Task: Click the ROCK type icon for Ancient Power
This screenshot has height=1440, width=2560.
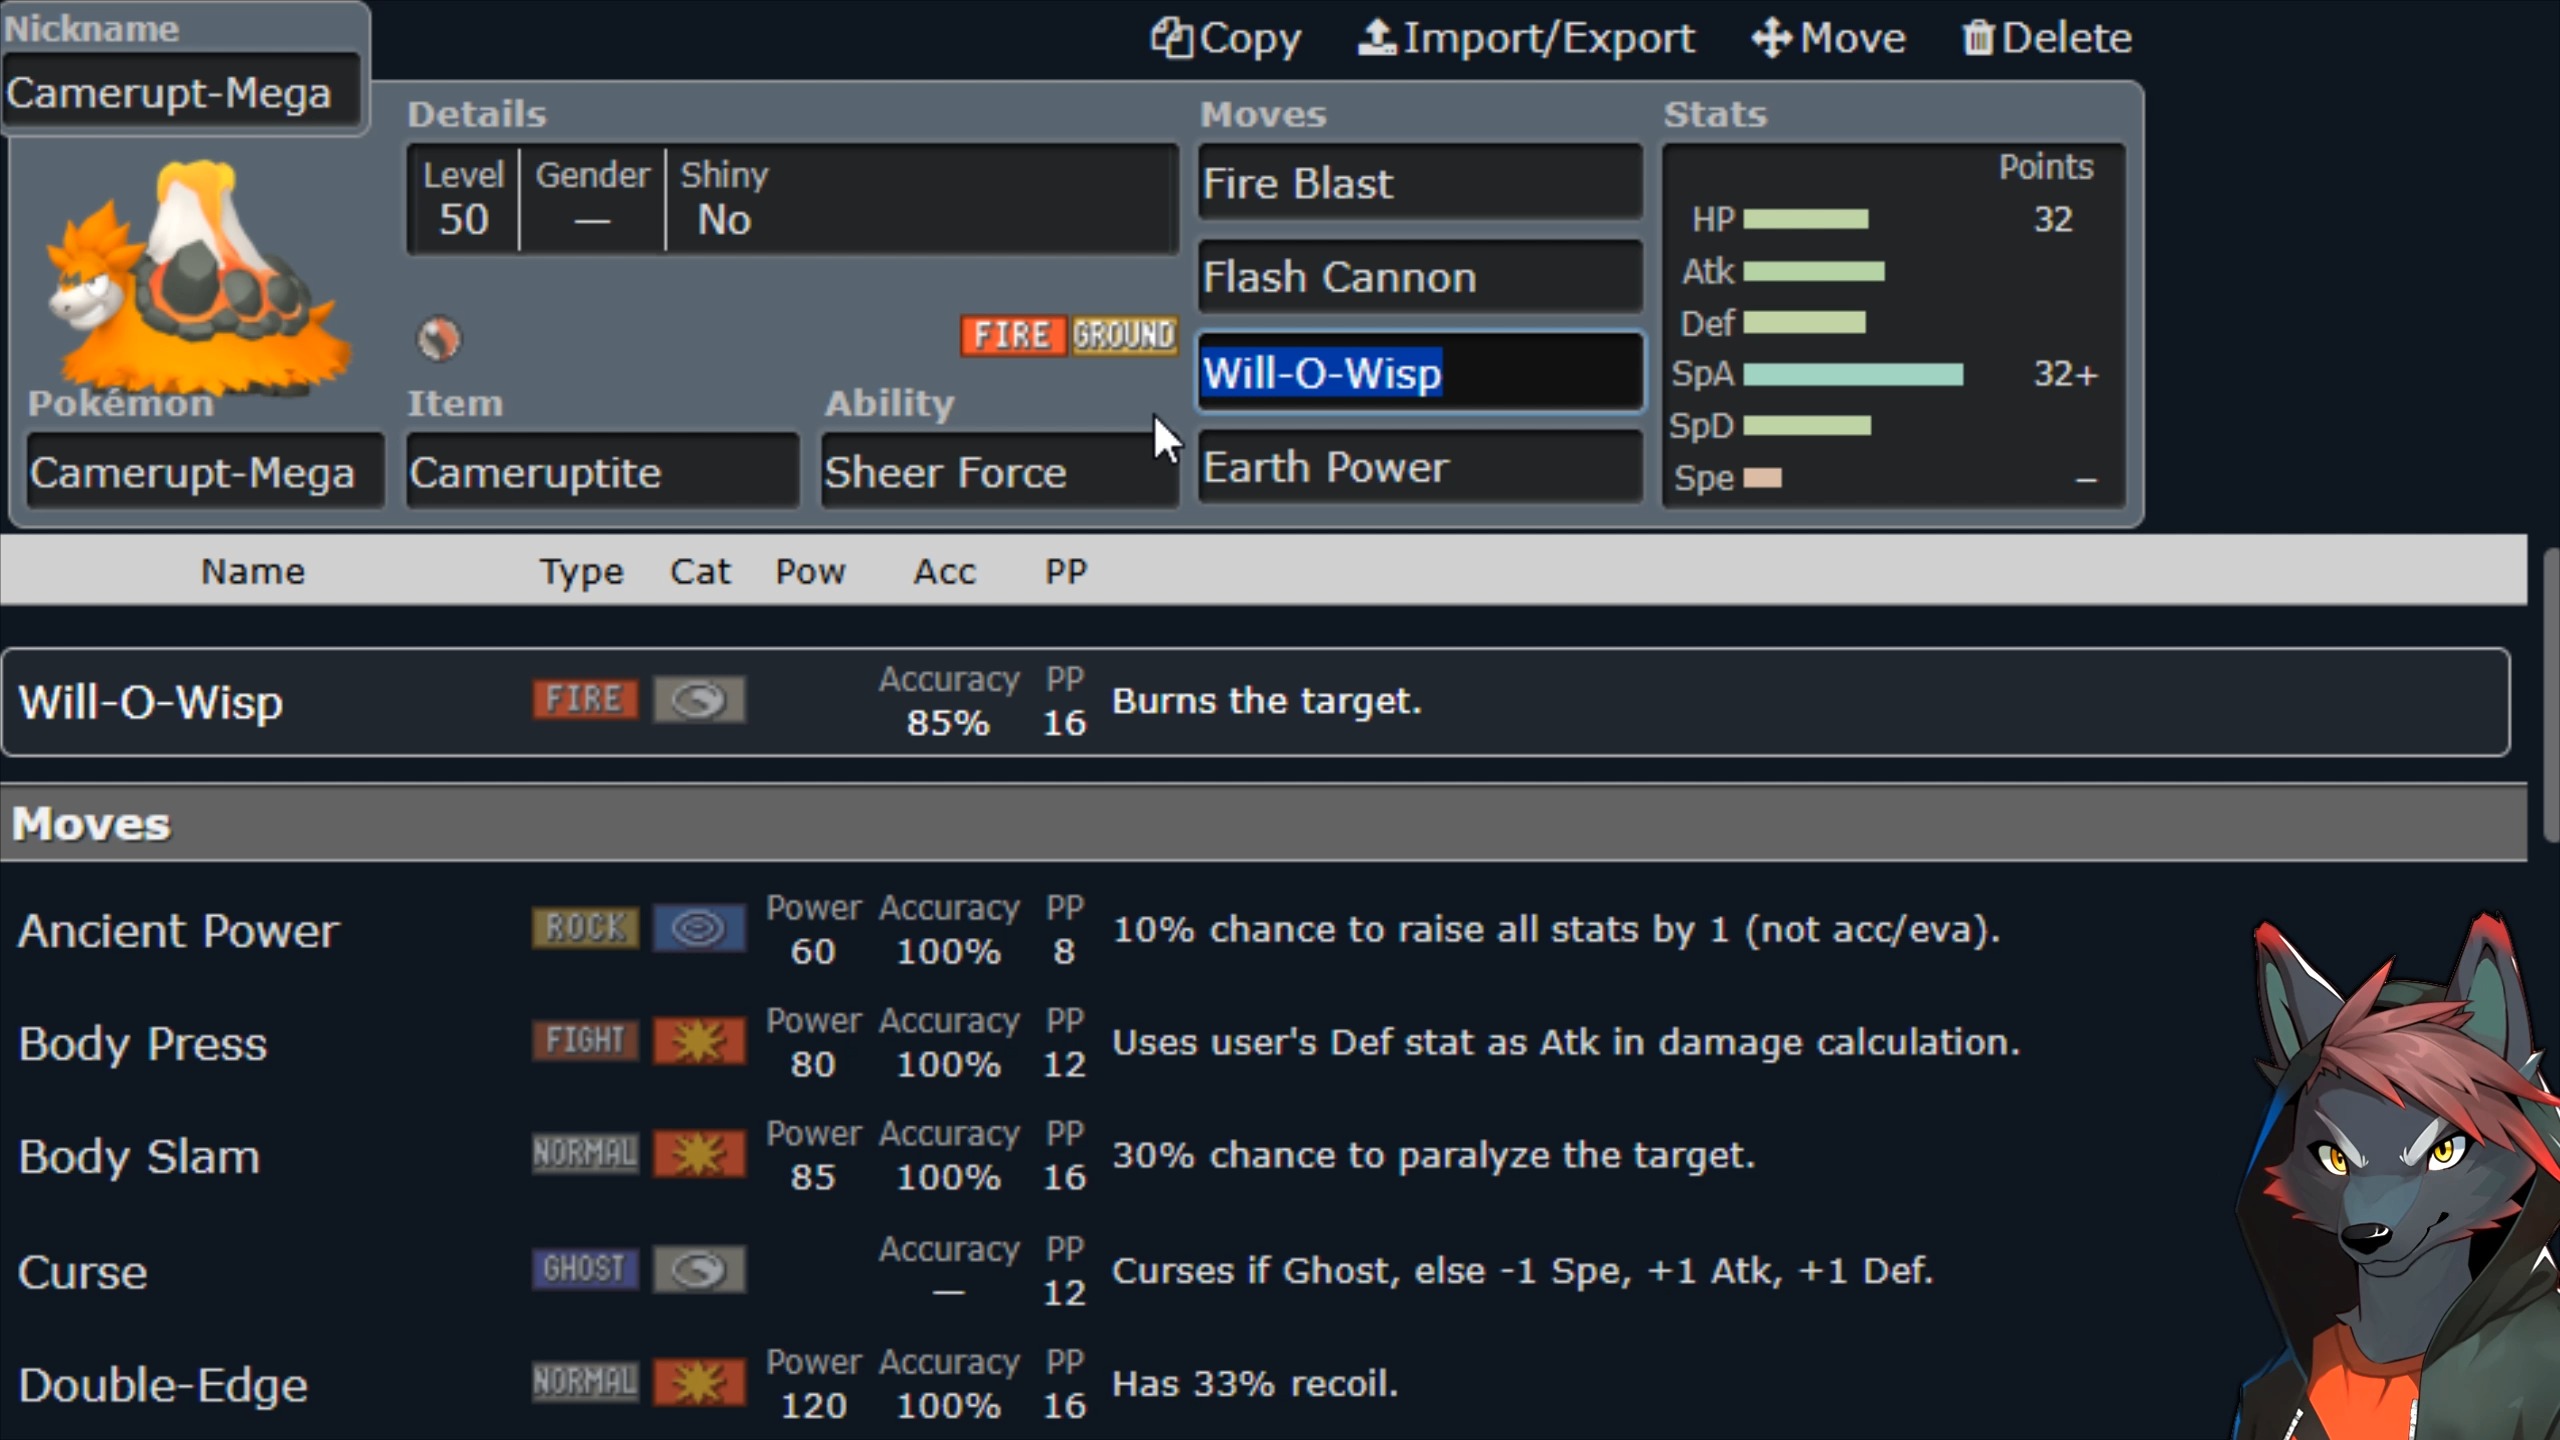Action: [x=585, y=928]
